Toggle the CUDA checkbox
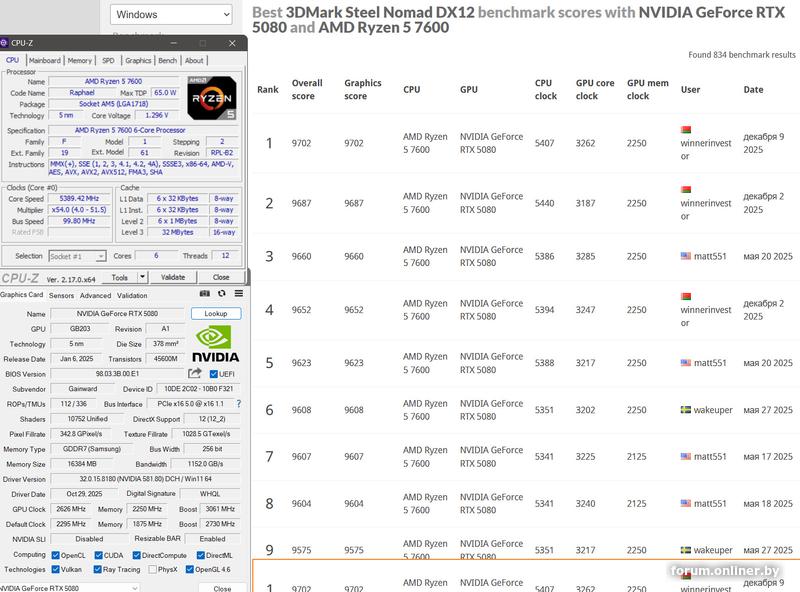The height and width of the screenshot is (592, 800). coord(98,555)
